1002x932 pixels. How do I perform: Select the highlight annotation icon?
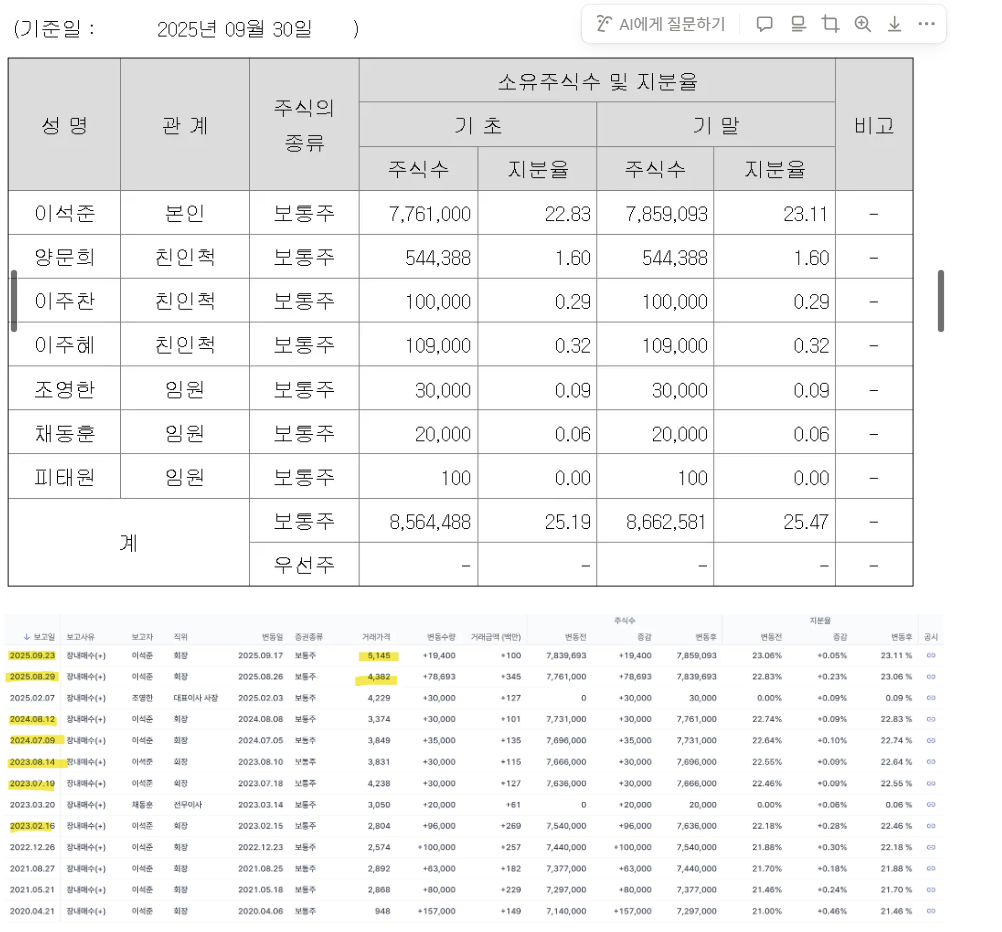pyautogui.click(x=797, y=24)
